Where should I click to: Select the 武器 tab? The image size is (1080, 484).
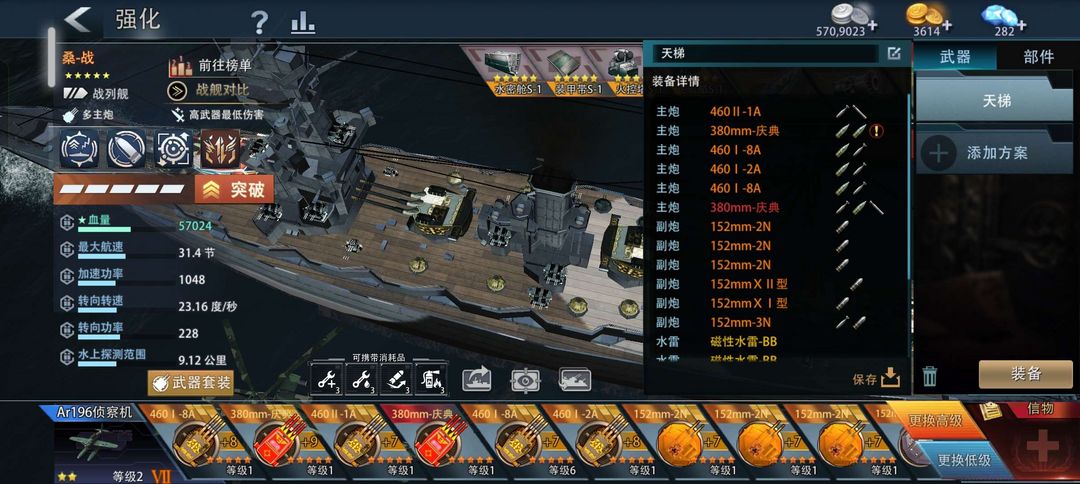pos(955,56)
